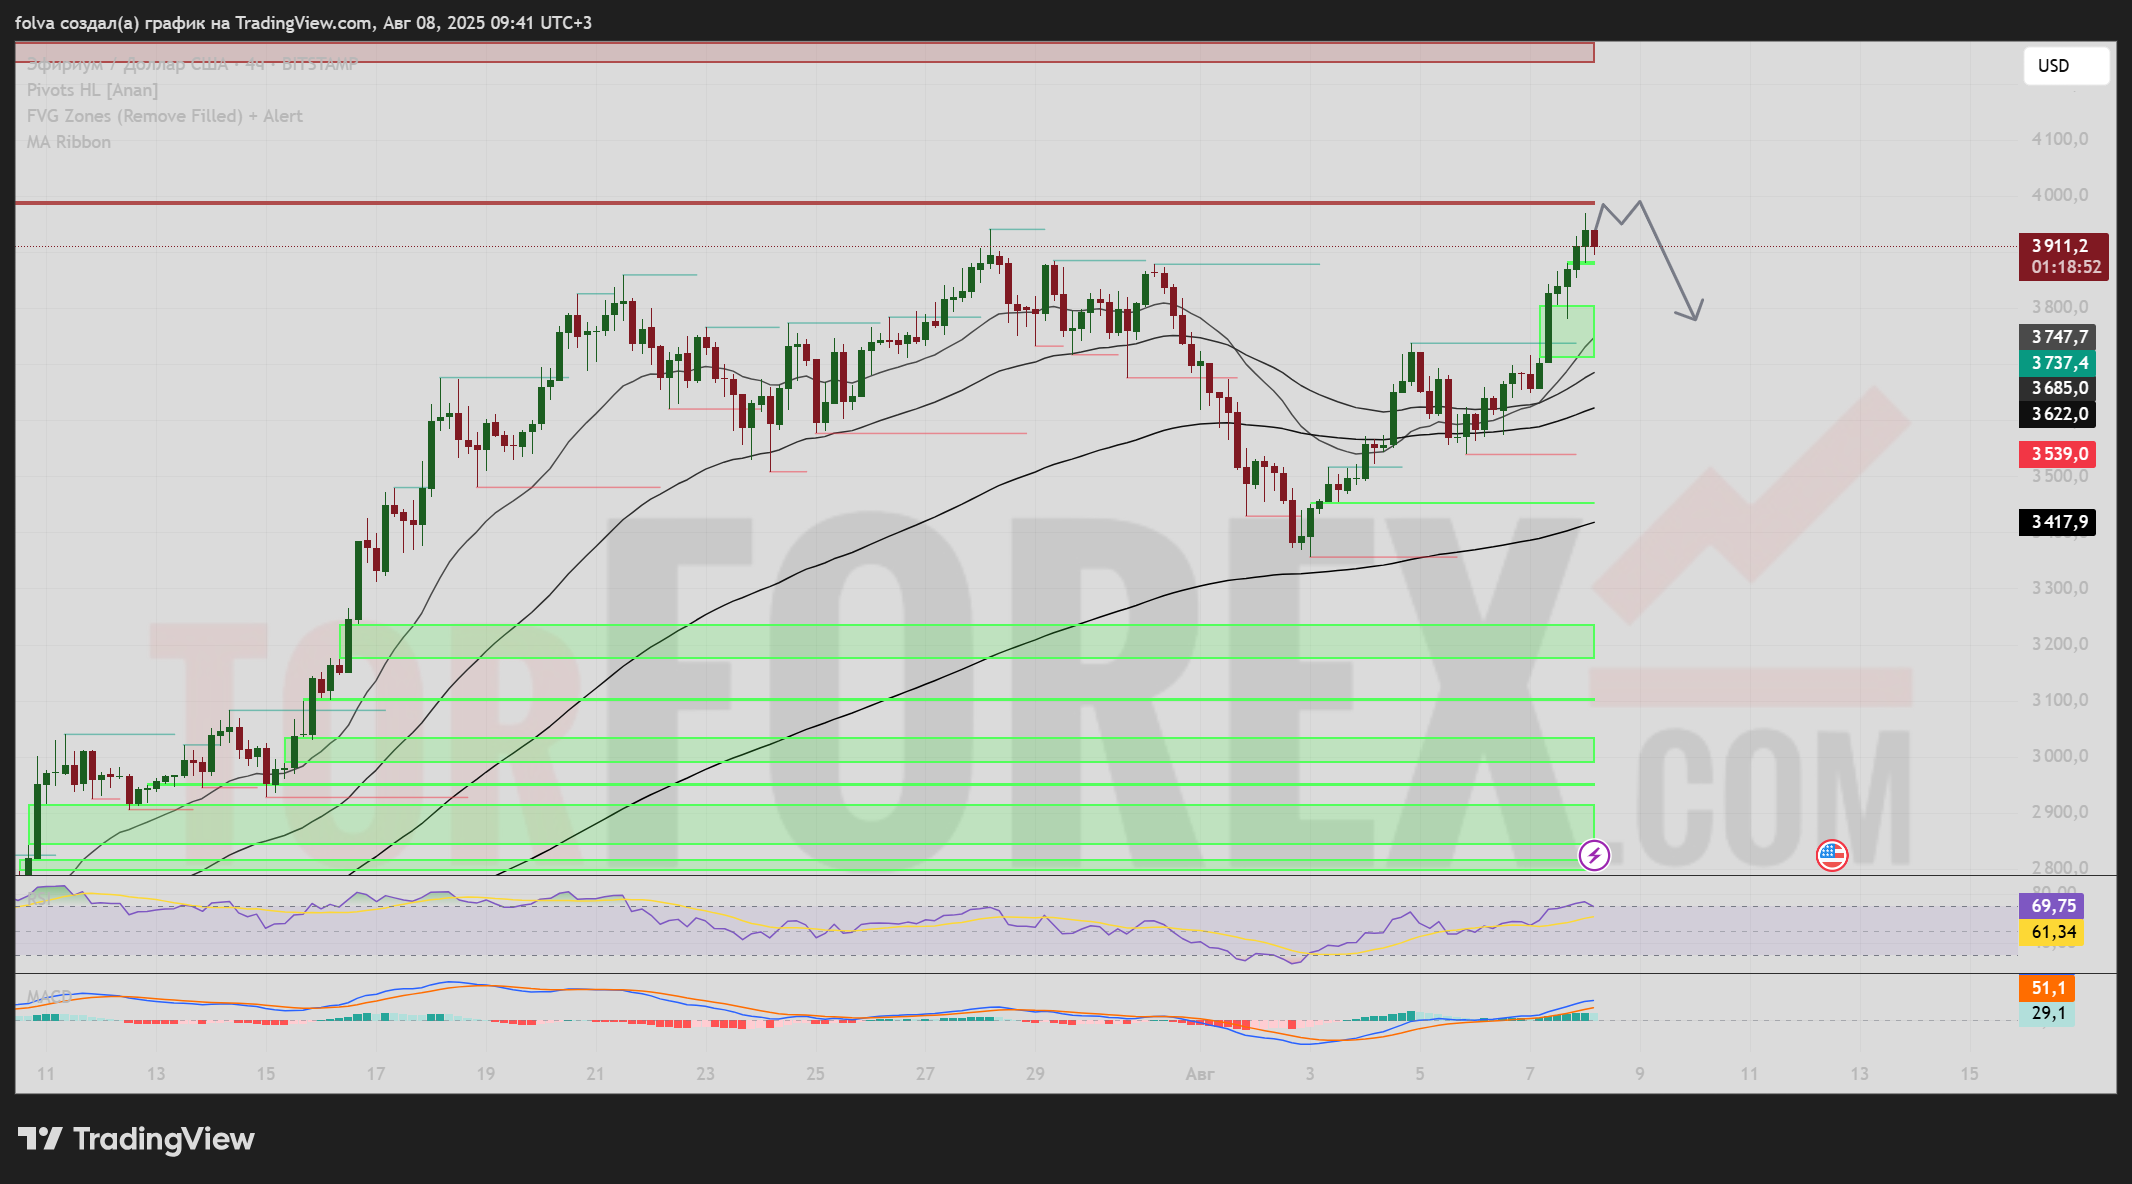Viewport: 2132px width, 1184px height.
Task: Click the teal 3737,4 price tag
Action: coord(2058,363)
